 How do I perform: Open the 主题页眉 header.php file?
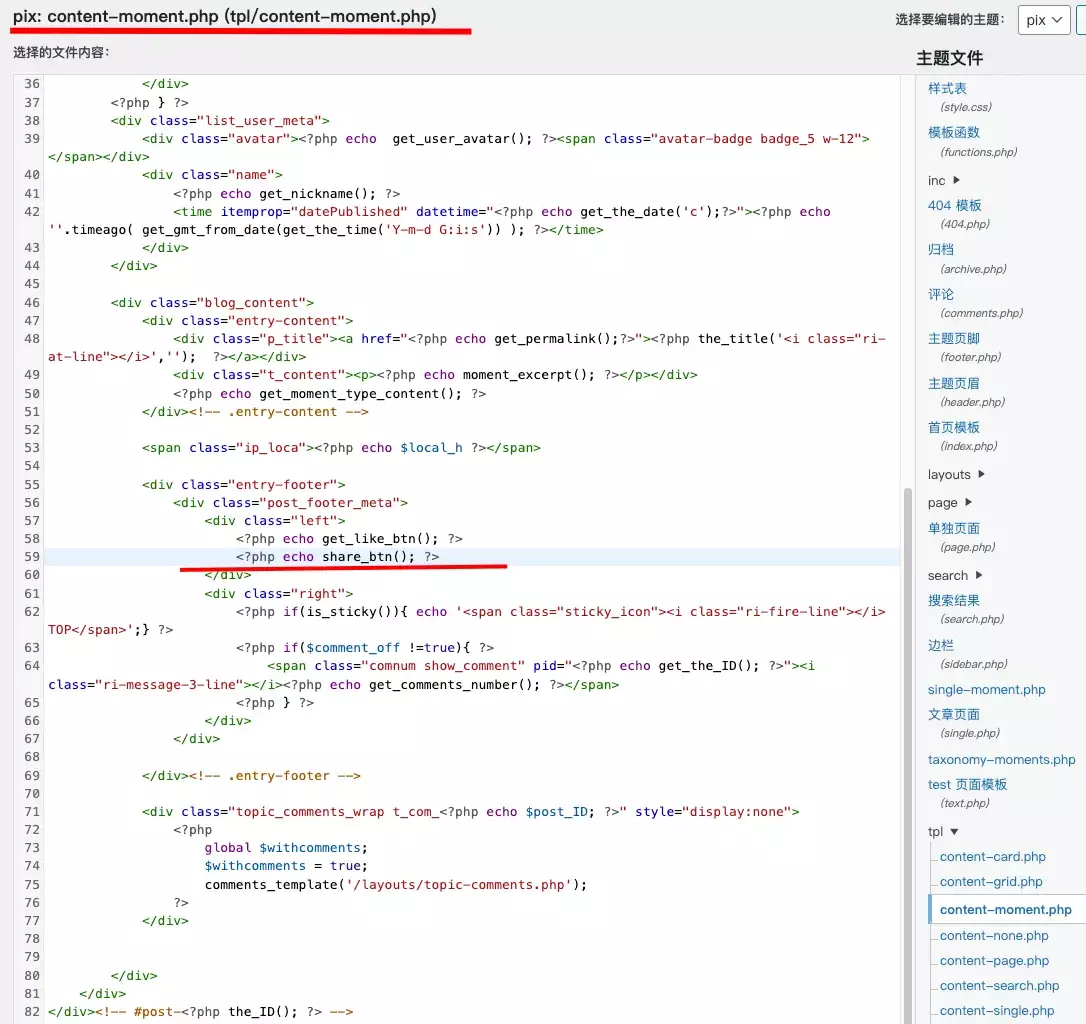coord(954,383)
